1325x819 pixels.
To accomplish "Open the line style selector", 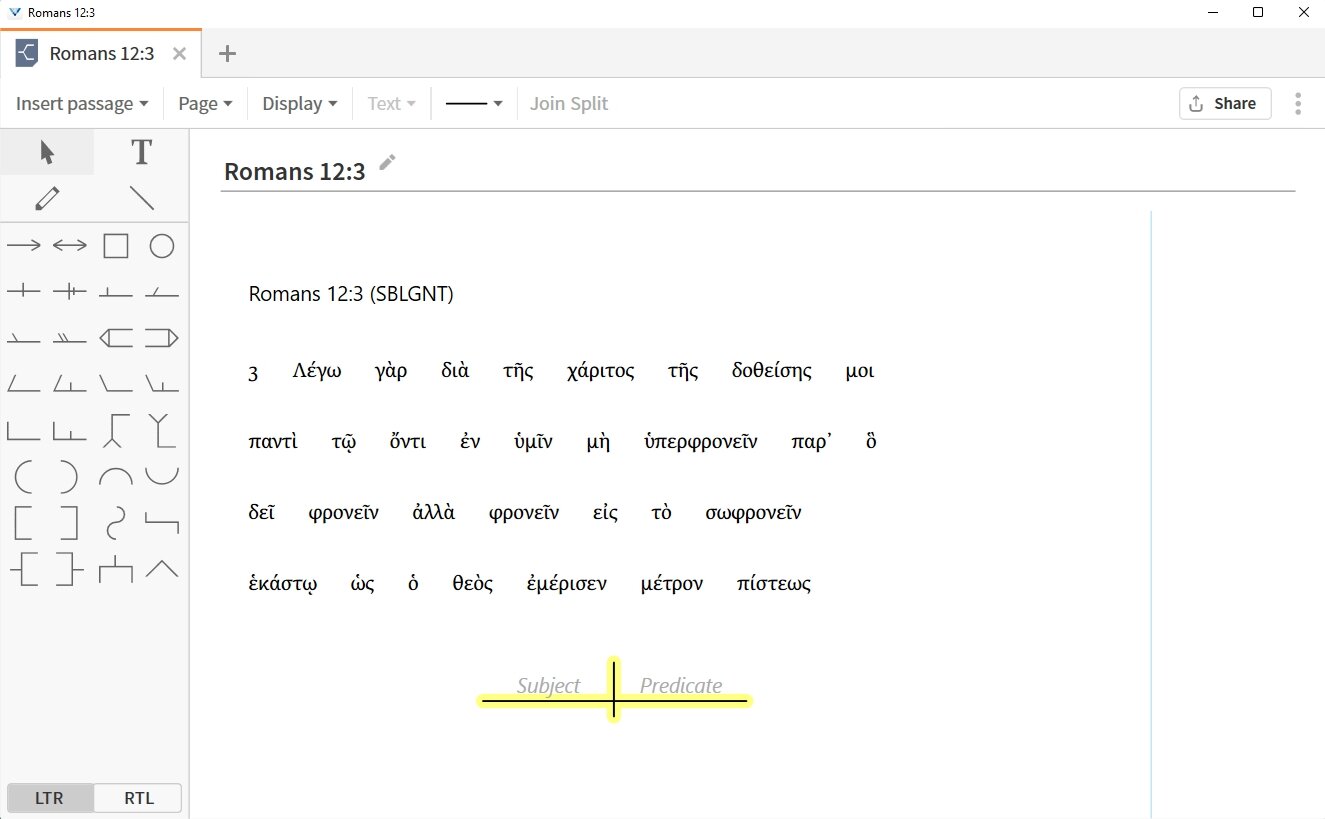I will click(473, 103).
